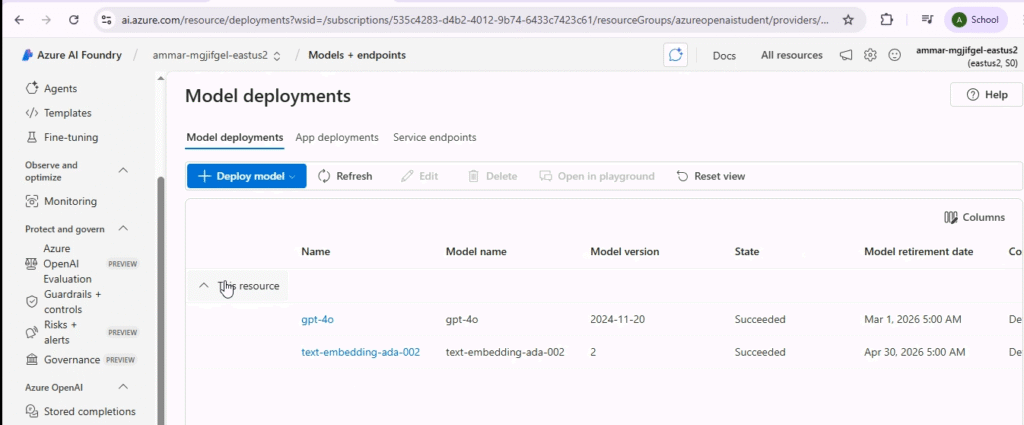Click the announcements megaphone icon
This screenshot has width=1024, height=425.
point(846,55)
